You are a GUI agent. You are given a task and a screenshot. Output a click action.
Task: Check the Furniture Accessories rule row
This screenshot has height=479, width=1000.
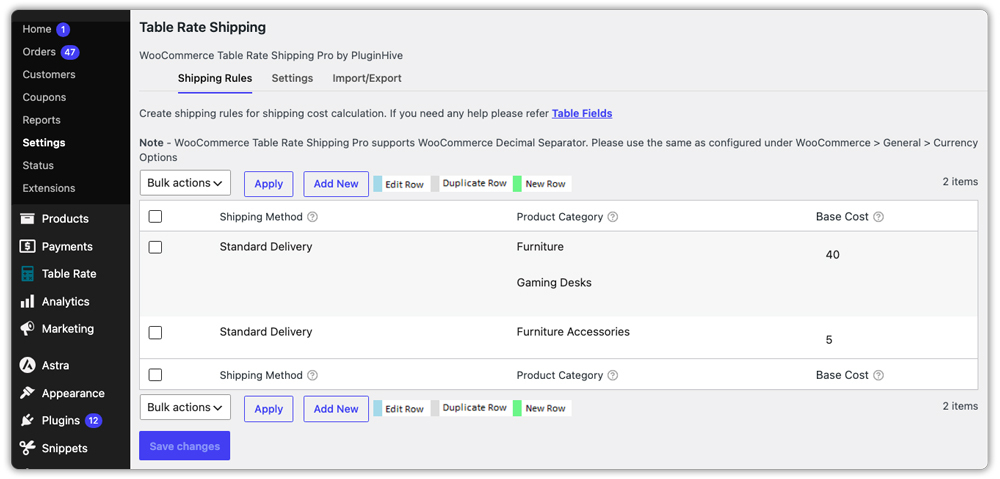pos(155,332)
